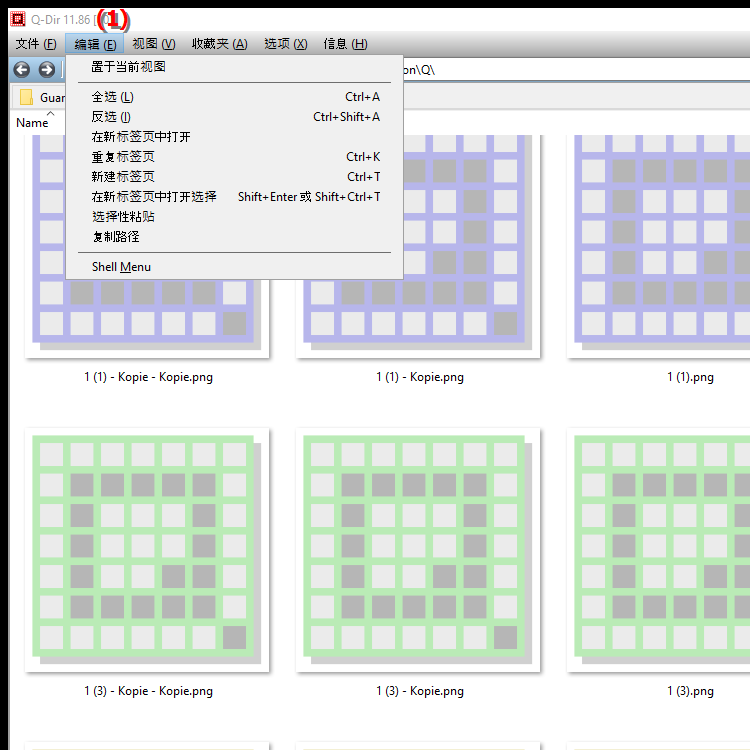Click file name text 1 (3).png
The width and height of the screenshot is (750, 750).
pyautogui.click(x=690, y=691)
